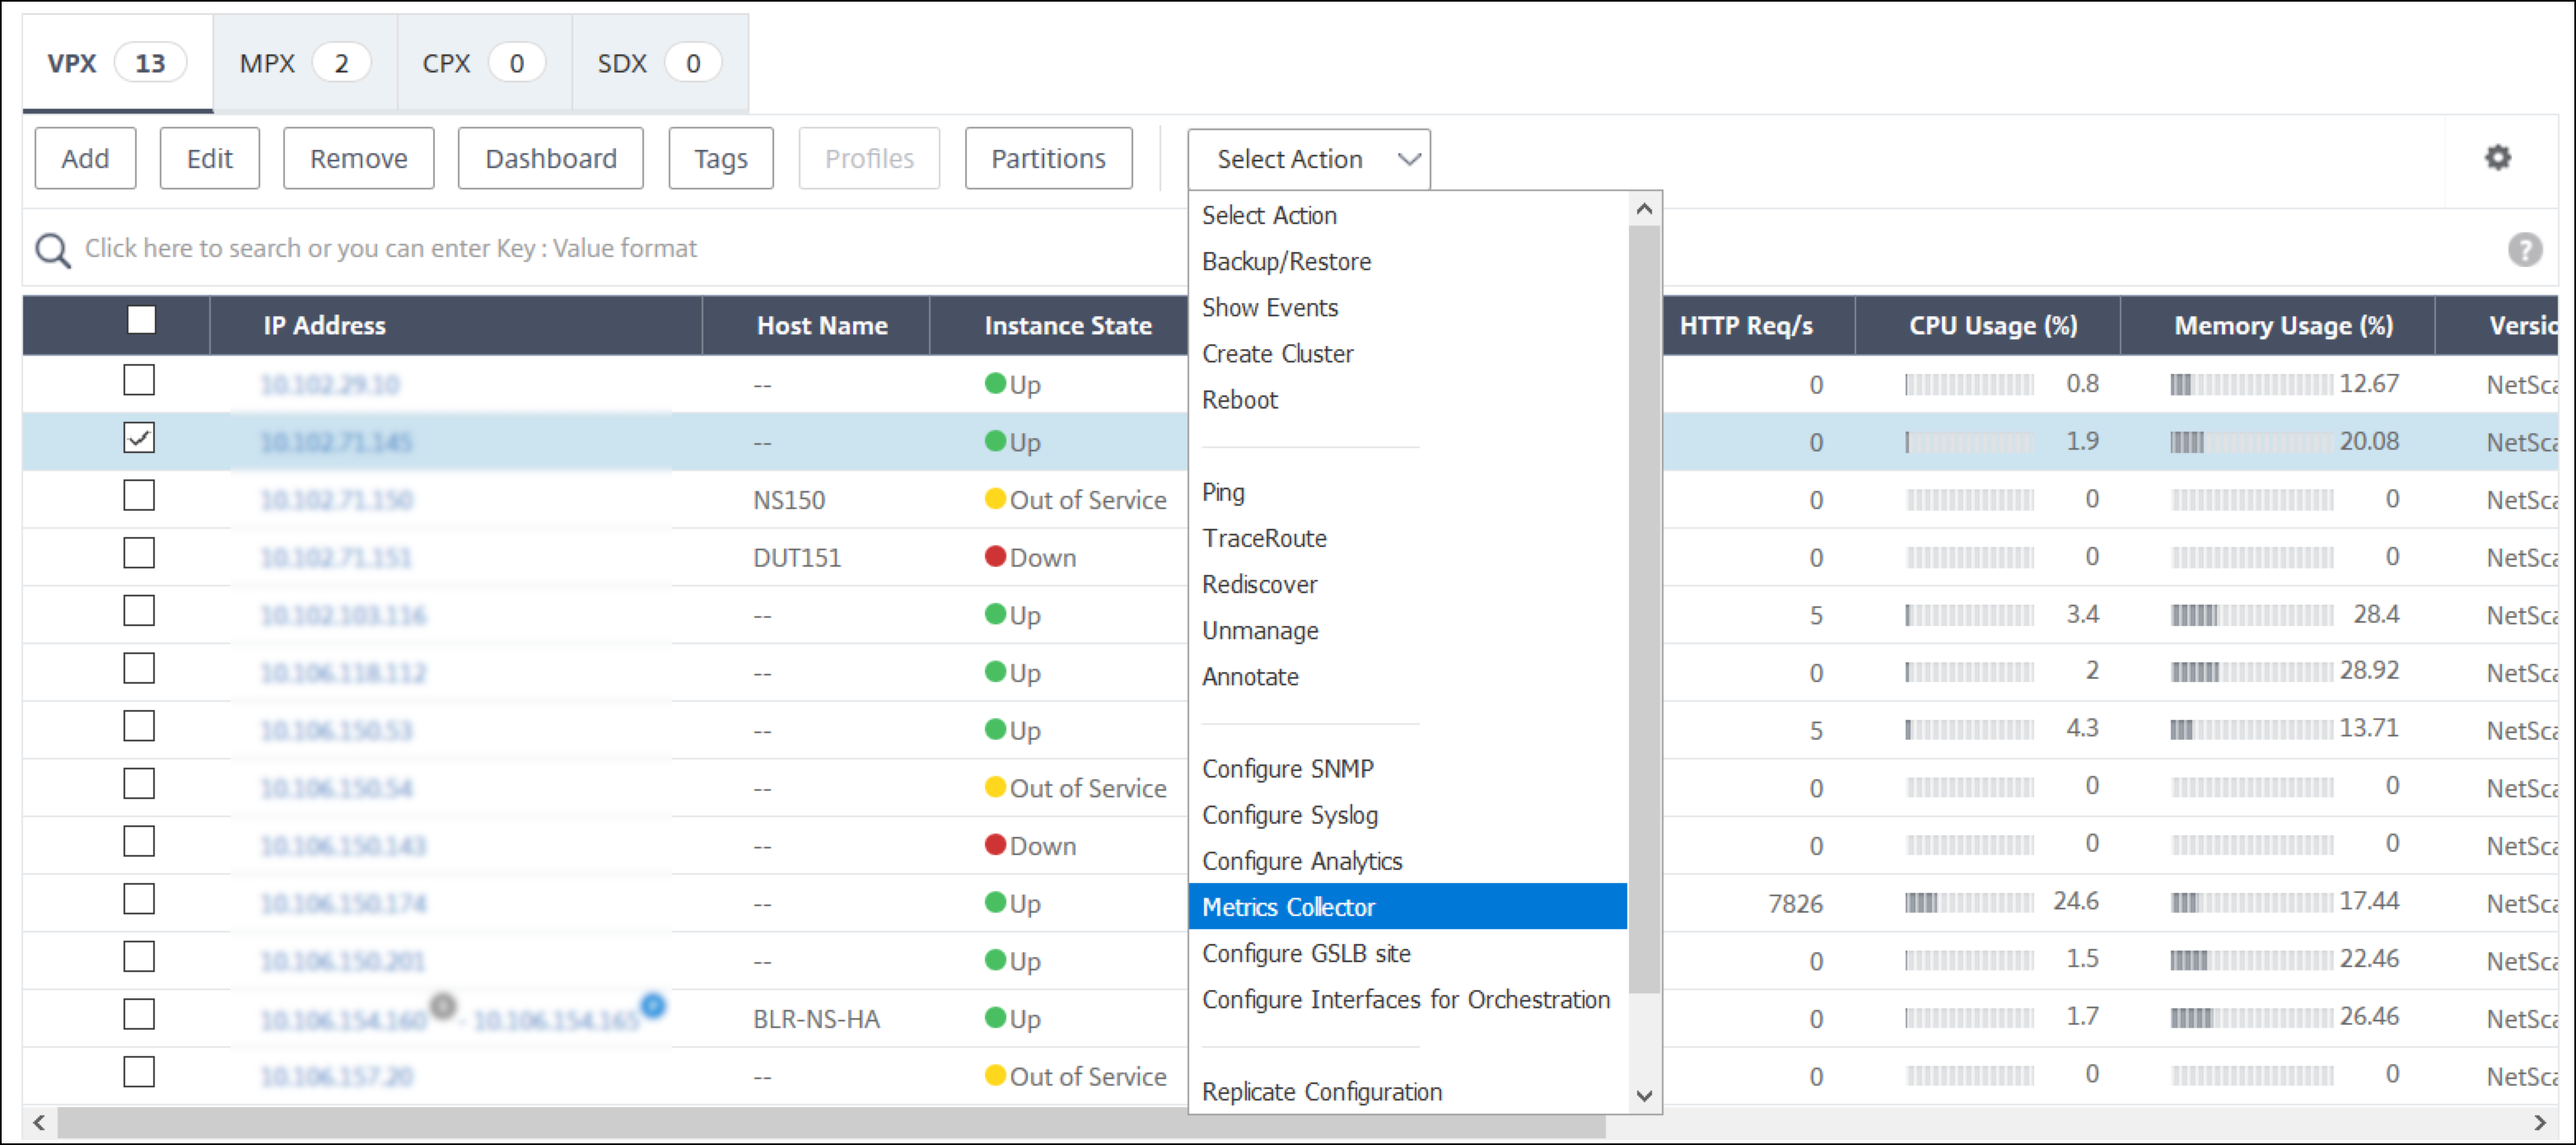The image size is (2576, 1145).
Task: Click the horizontal scrollbar right arrow
Action: pyautogui.click(x=2540, y=1122)
